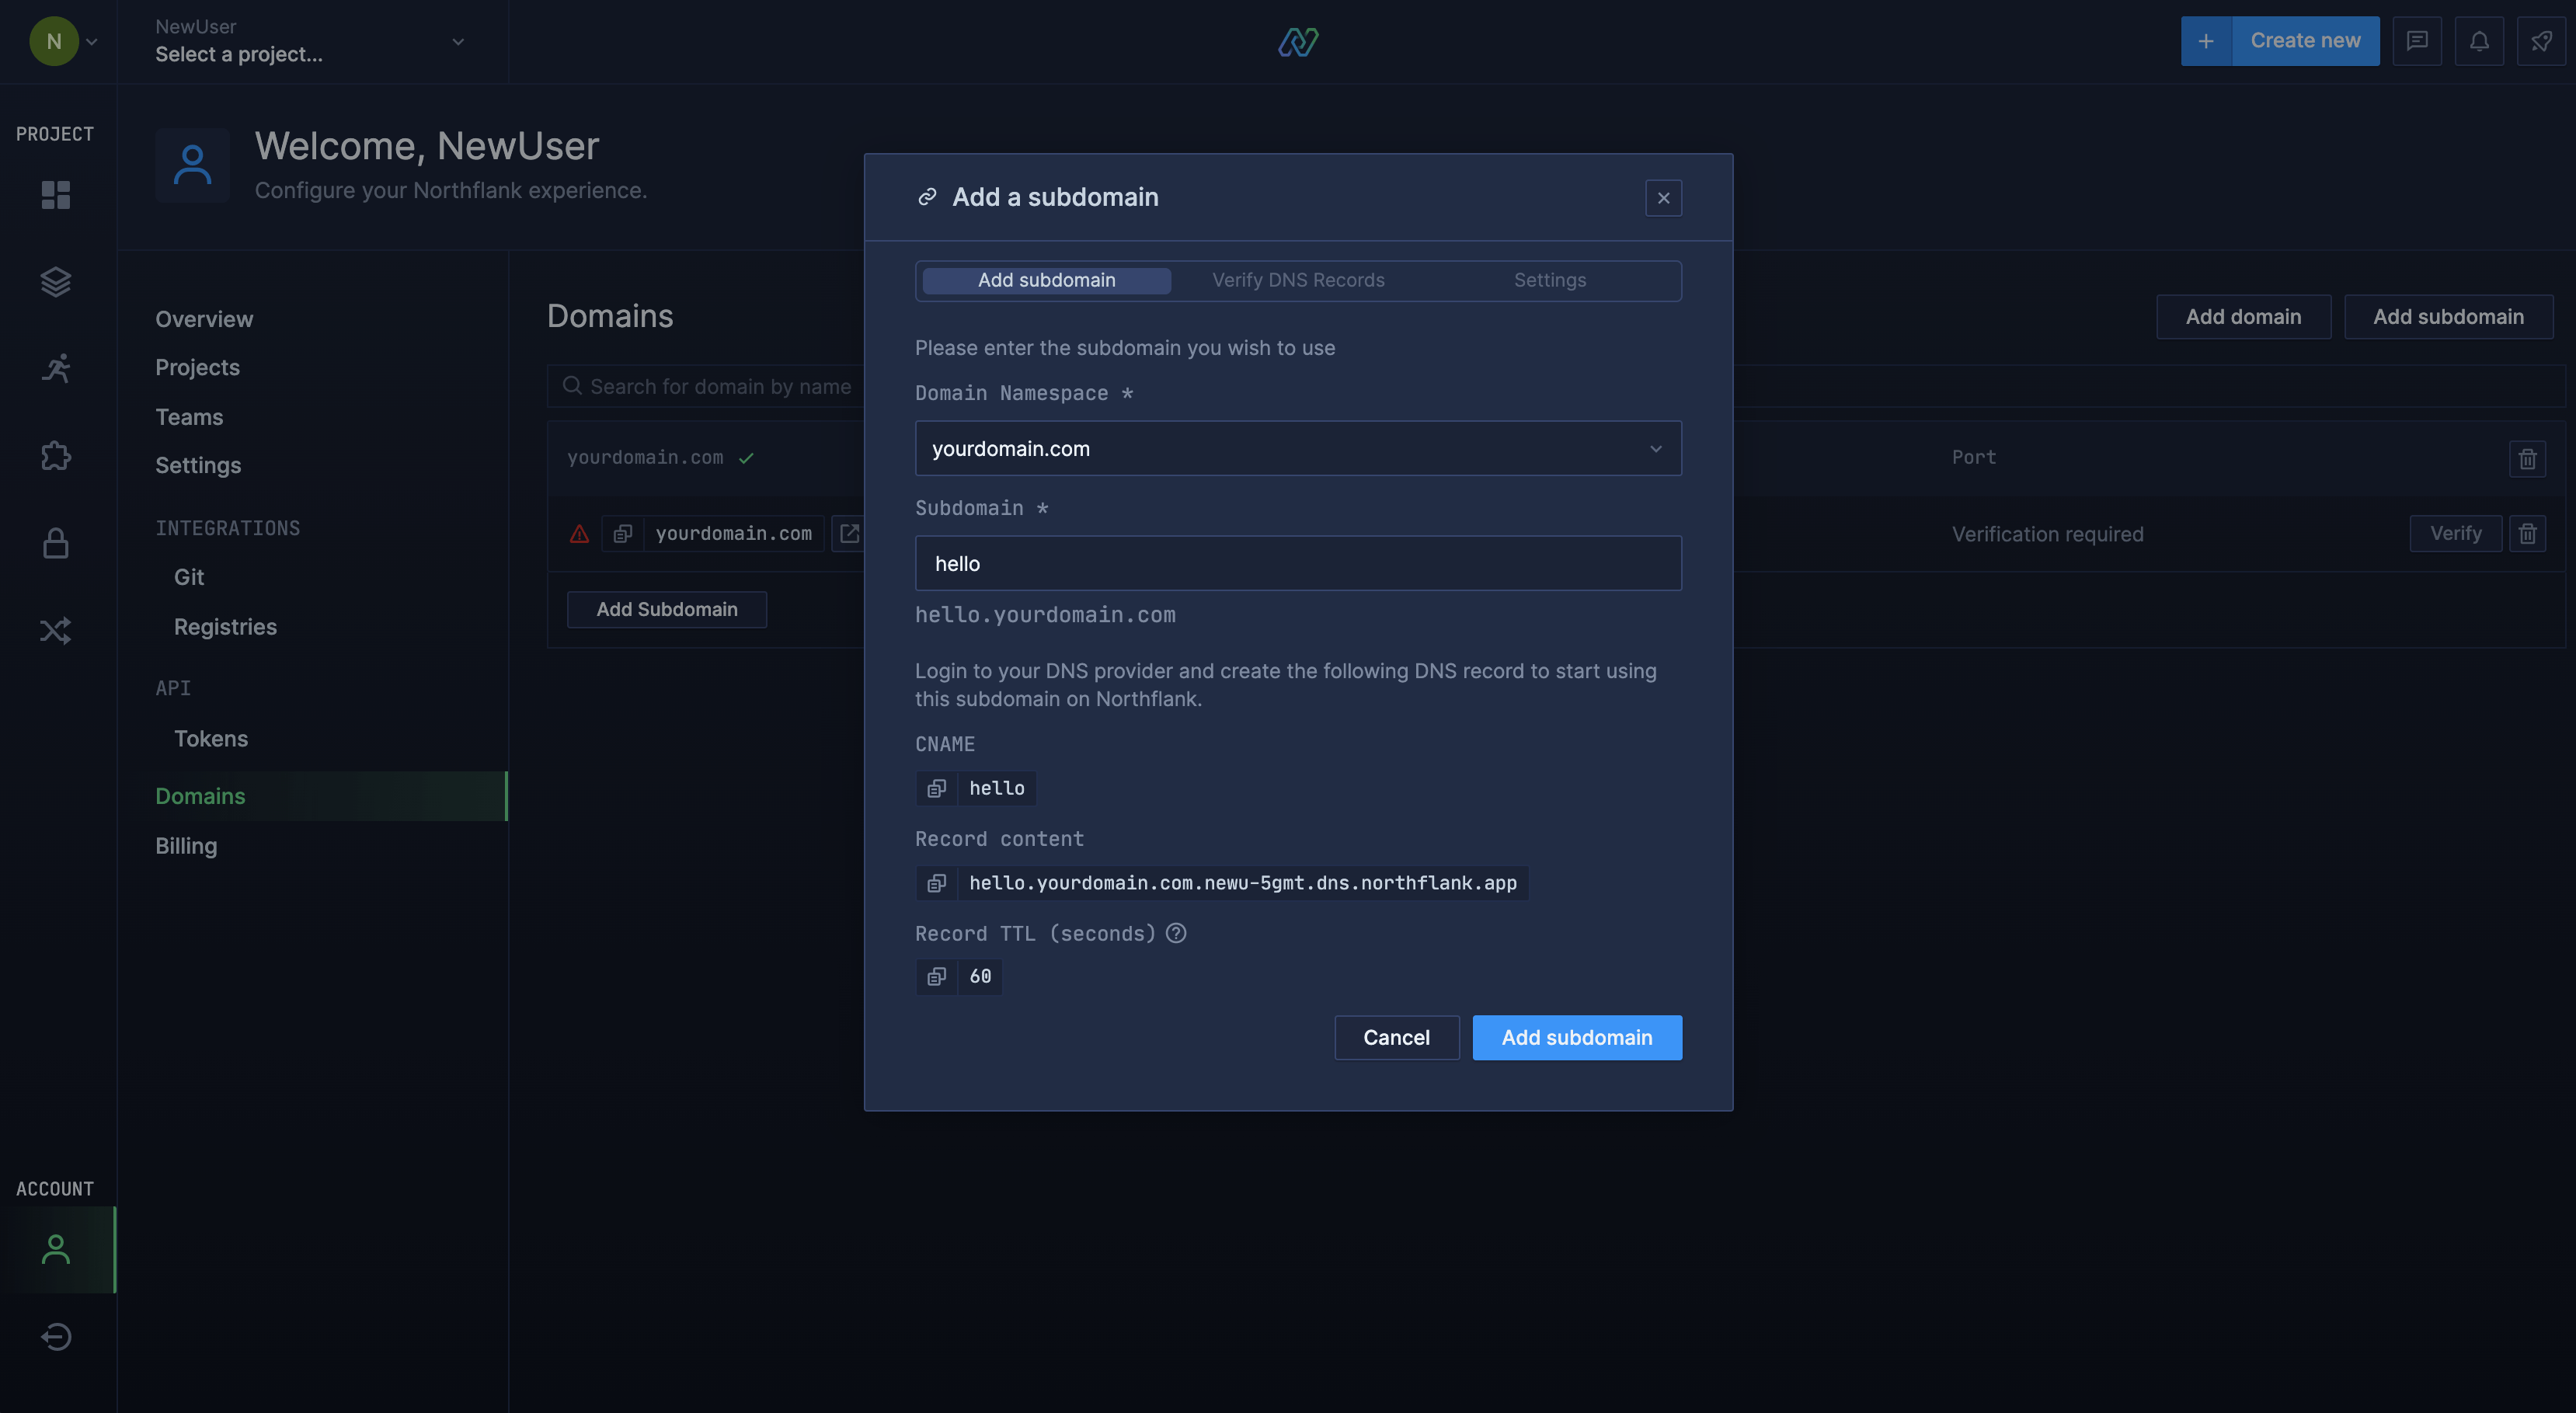Open Settings in account side menu
This screenshot has width=2576, height=1413.
198,465
